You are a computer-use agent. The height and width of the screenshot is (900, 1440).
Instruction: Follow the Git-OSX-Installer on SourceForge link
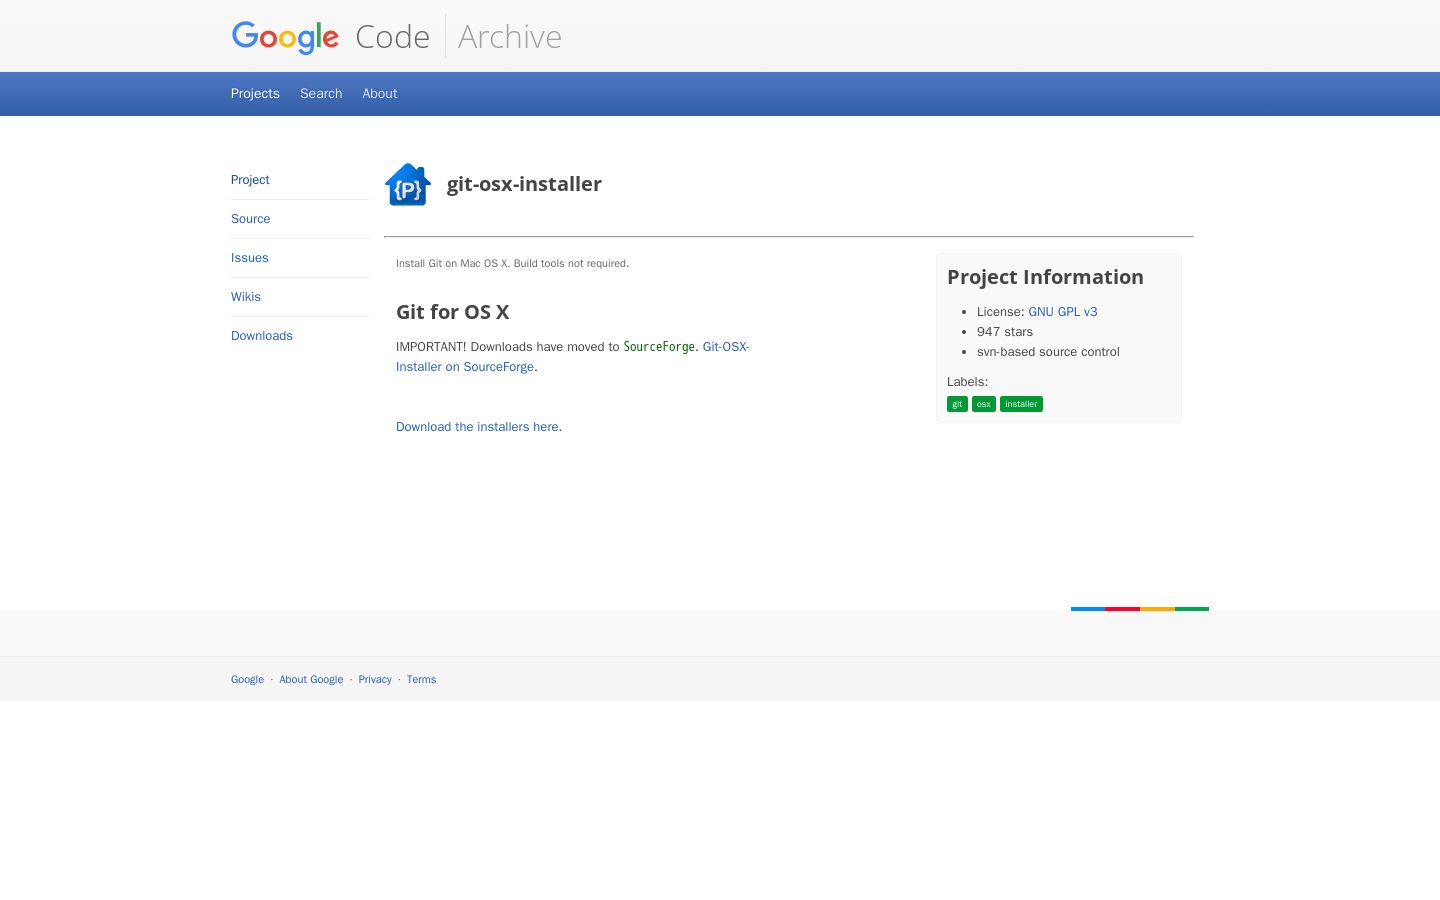pyautogui.click(x=572, y=357)
